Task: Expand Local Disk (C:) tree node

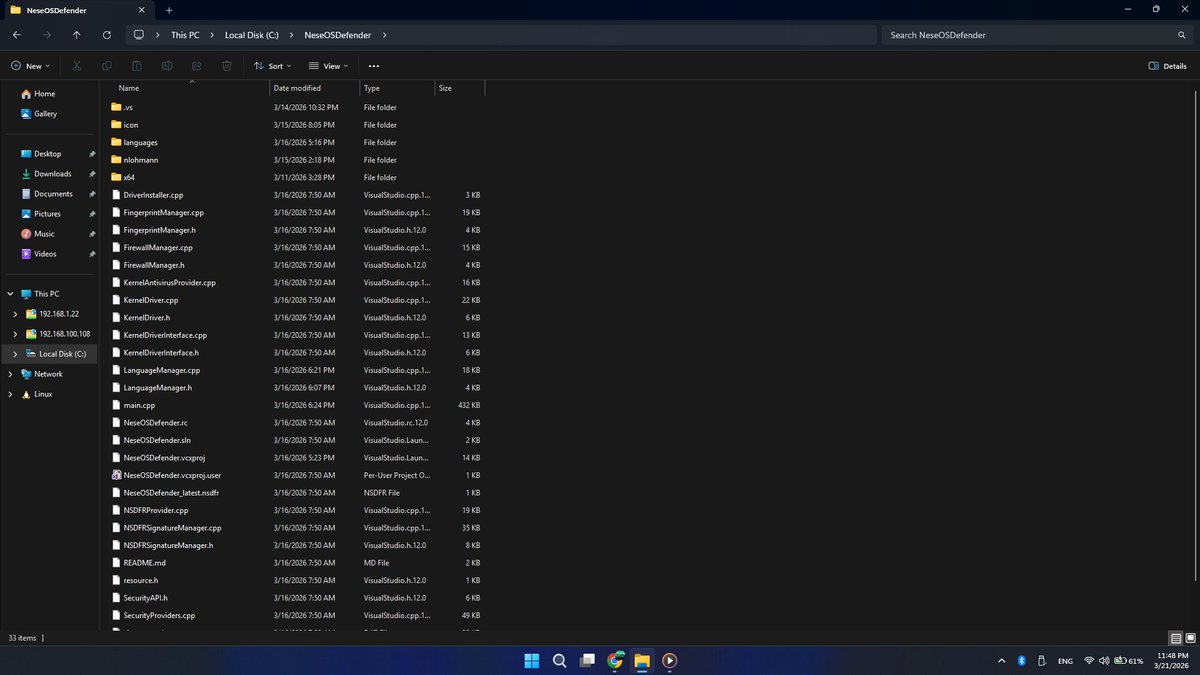Action: point(15,354)
